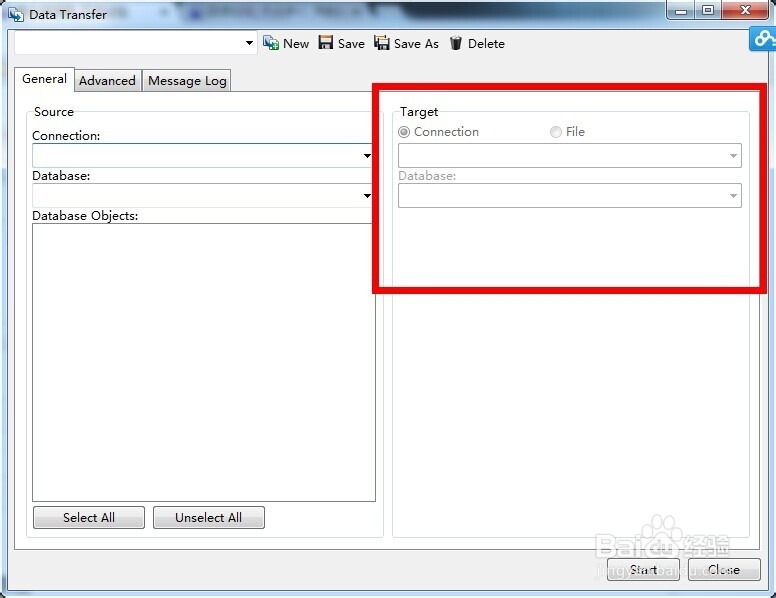The height and width of the screenshot is (598, 776).
Task: Open the Message Log tab
Action: (x=187, y=81)
